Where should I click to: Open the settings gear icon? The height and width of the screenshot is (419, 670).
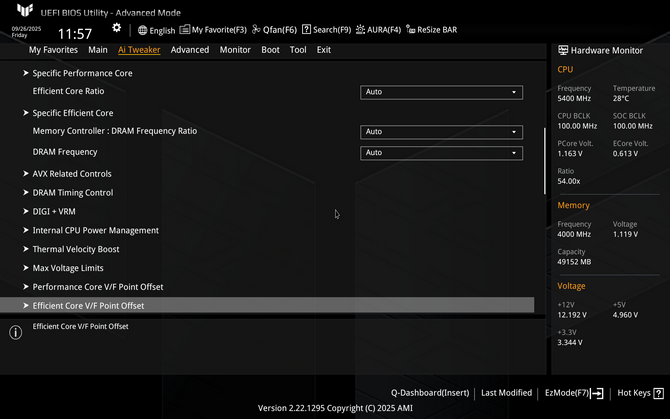116,28
